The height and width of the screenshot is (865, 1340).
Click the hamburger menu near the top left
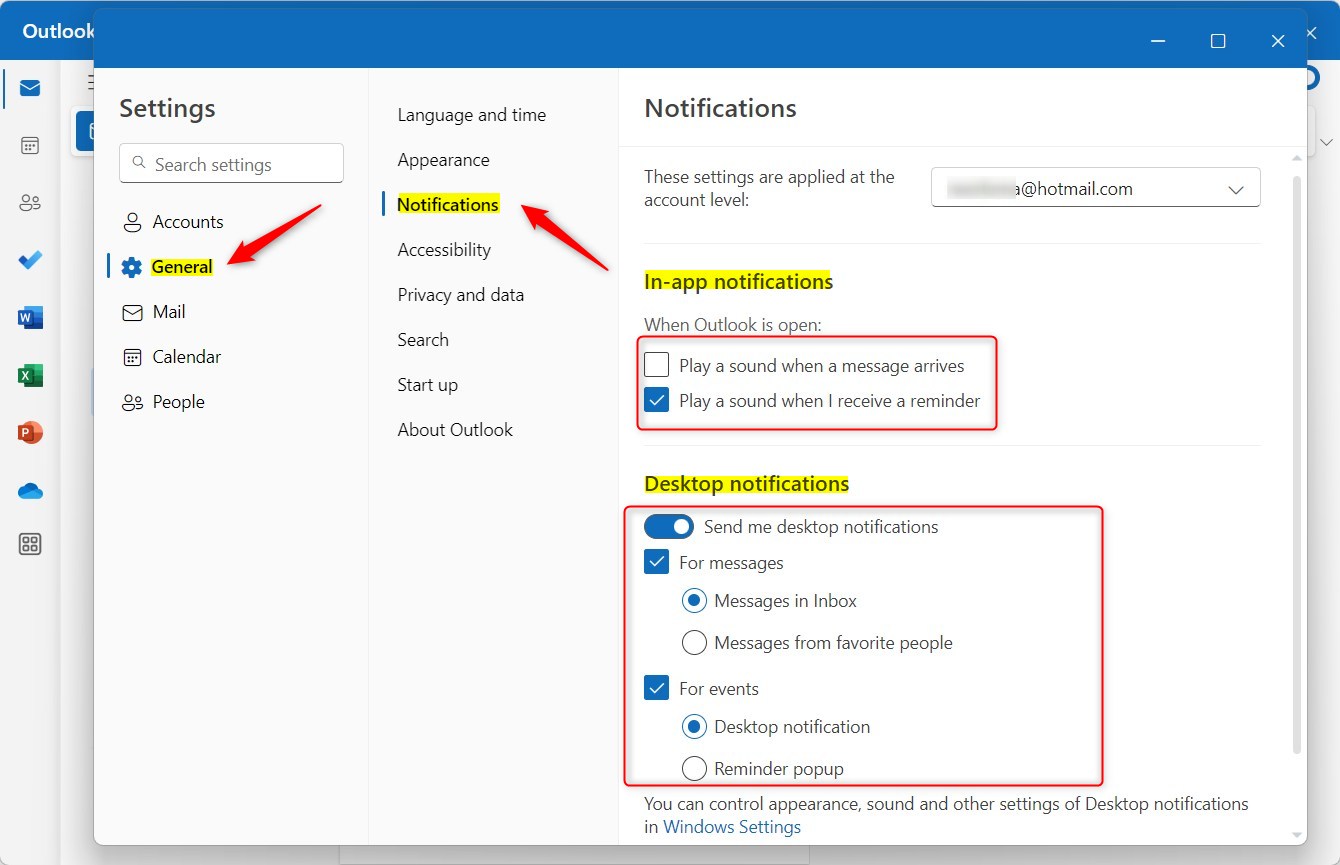[x=91, y=82]
